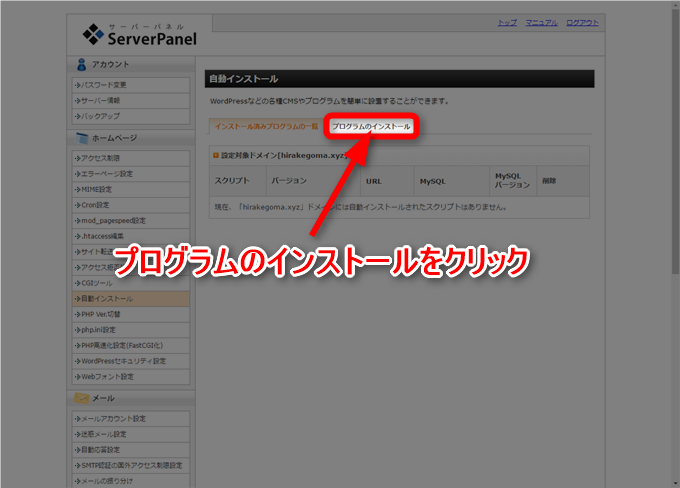Viewport: 680px width, 488px height.
Task: Open SMTP認証の国外アクセス制限設定
Action: point(131,465)
